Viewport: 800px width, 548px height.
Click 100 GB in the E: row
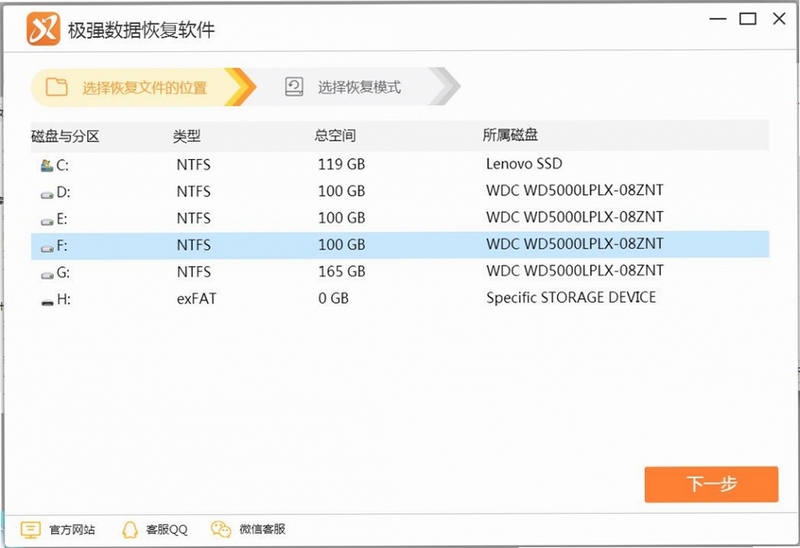point(341,218)
